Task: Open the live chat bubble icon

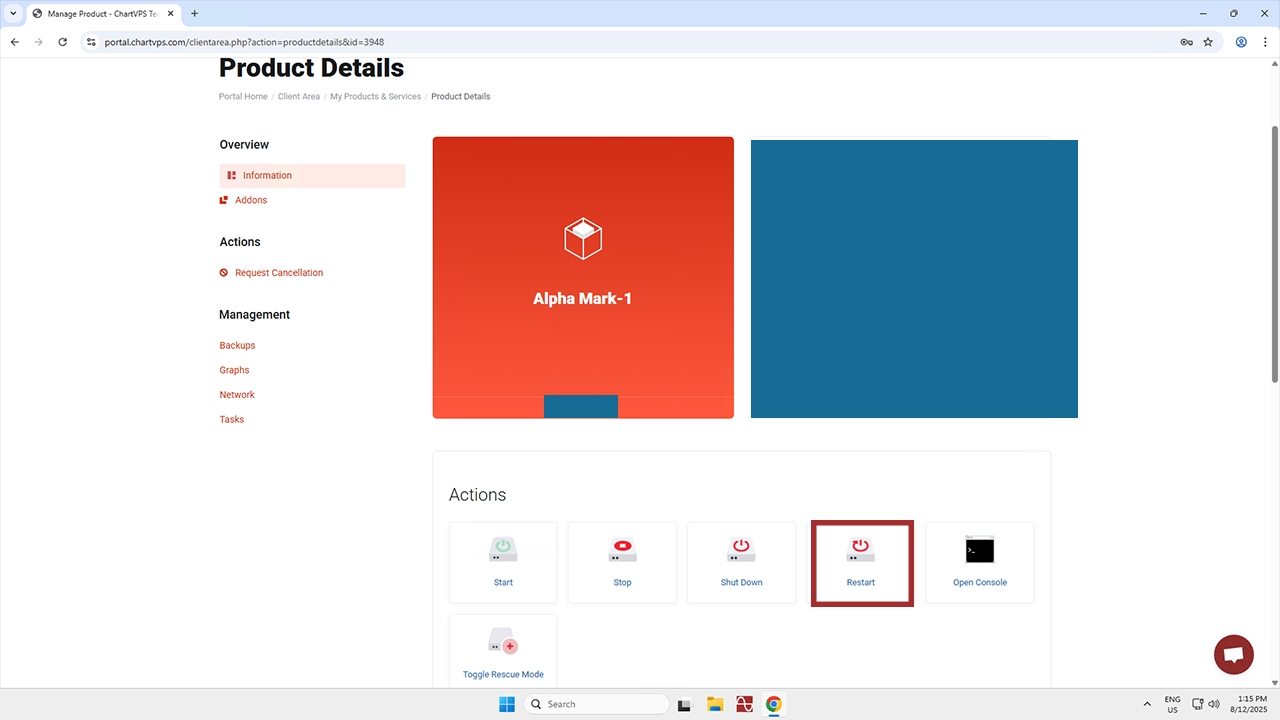Action: [1233, 655]
